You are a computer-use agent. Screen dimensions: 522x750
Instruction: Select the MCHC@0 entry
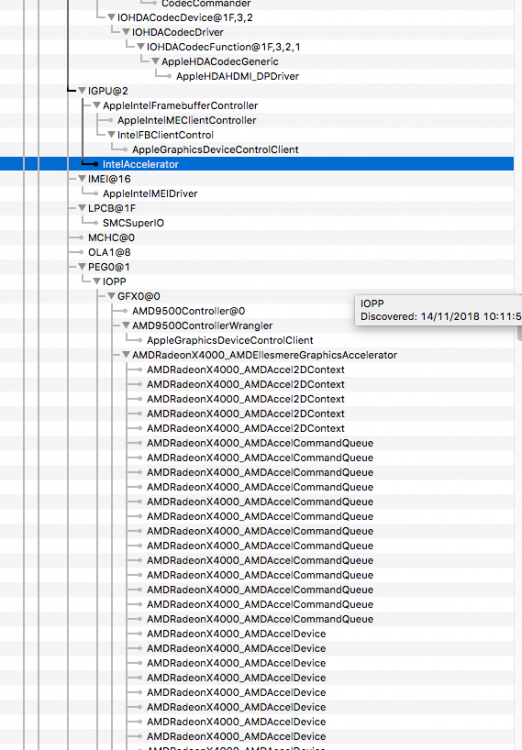click(111, 238)
